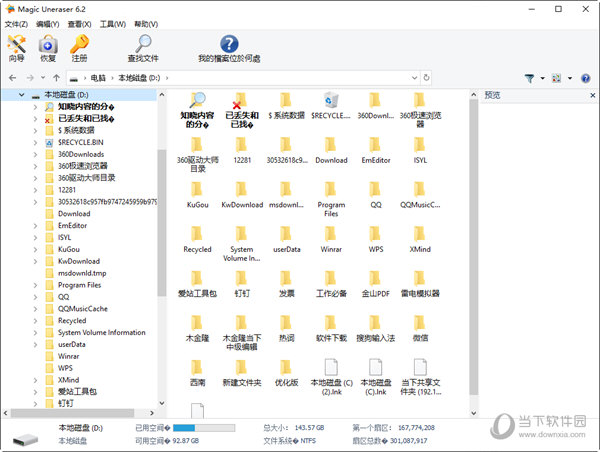The height and width of the screenshot is (452, 600).
Task: Click the file list vertical scrollbar thumb
Action: click(x=473, y=247)
